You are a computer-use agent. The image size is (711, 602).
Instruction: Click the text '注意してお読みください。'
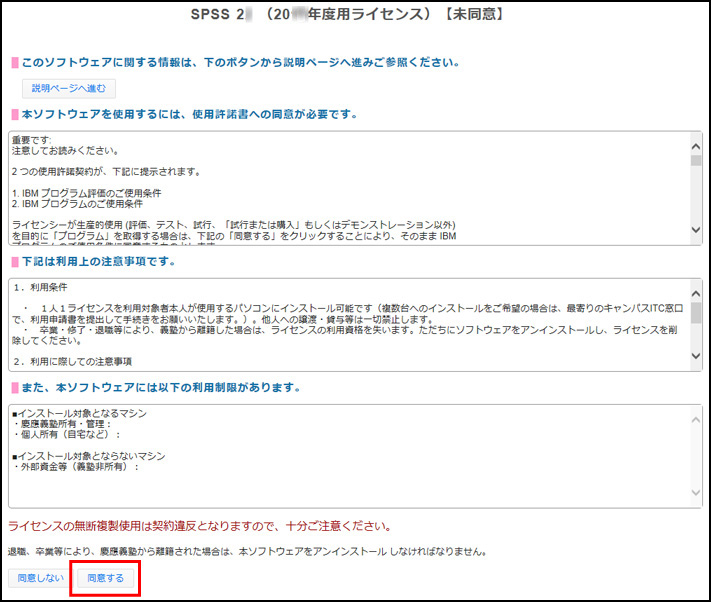[x=65, y=151]
